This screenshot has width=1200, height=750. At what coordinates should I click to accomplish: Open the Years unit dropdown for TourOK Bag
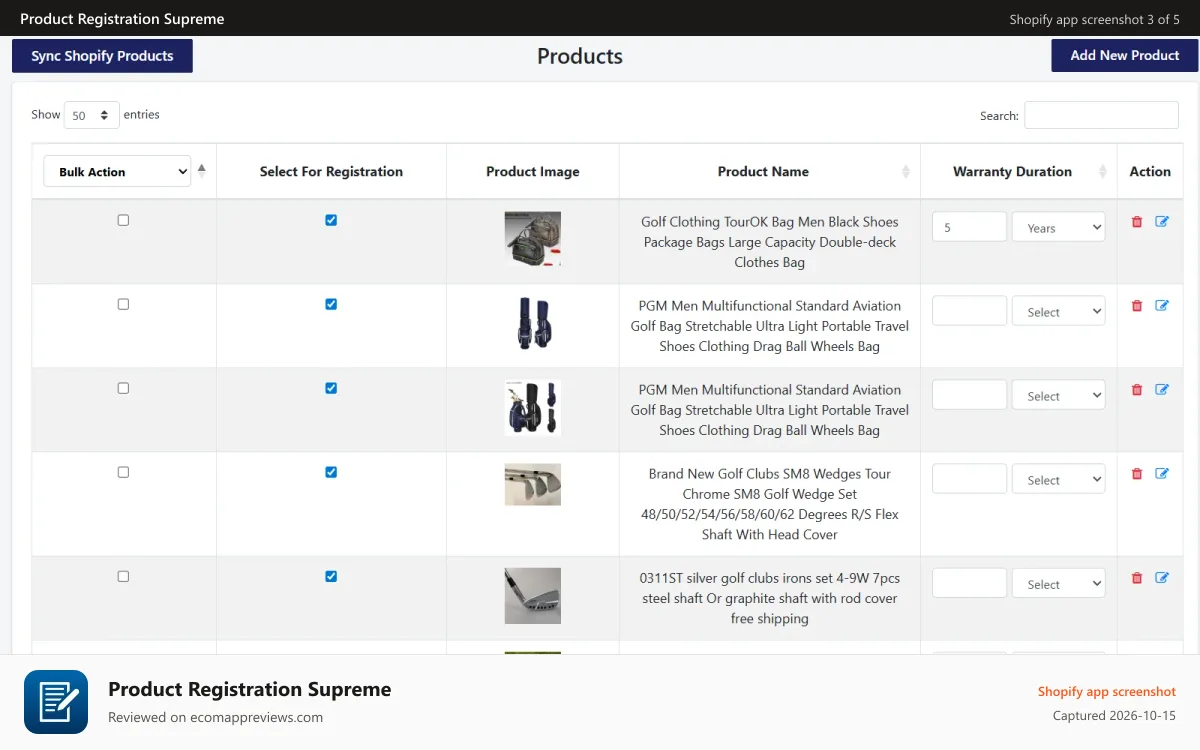click(x=1059, y=227)
